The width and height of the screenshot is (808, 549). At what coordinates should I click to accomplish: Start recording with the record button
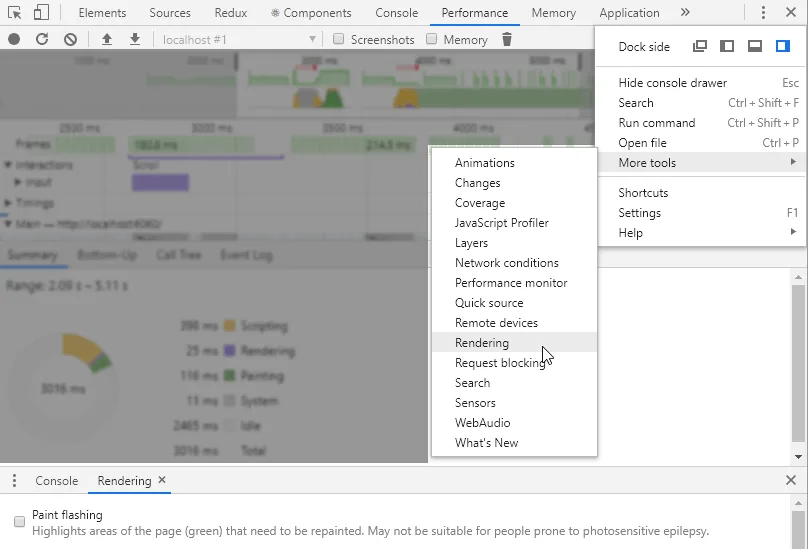pos(14,39)
